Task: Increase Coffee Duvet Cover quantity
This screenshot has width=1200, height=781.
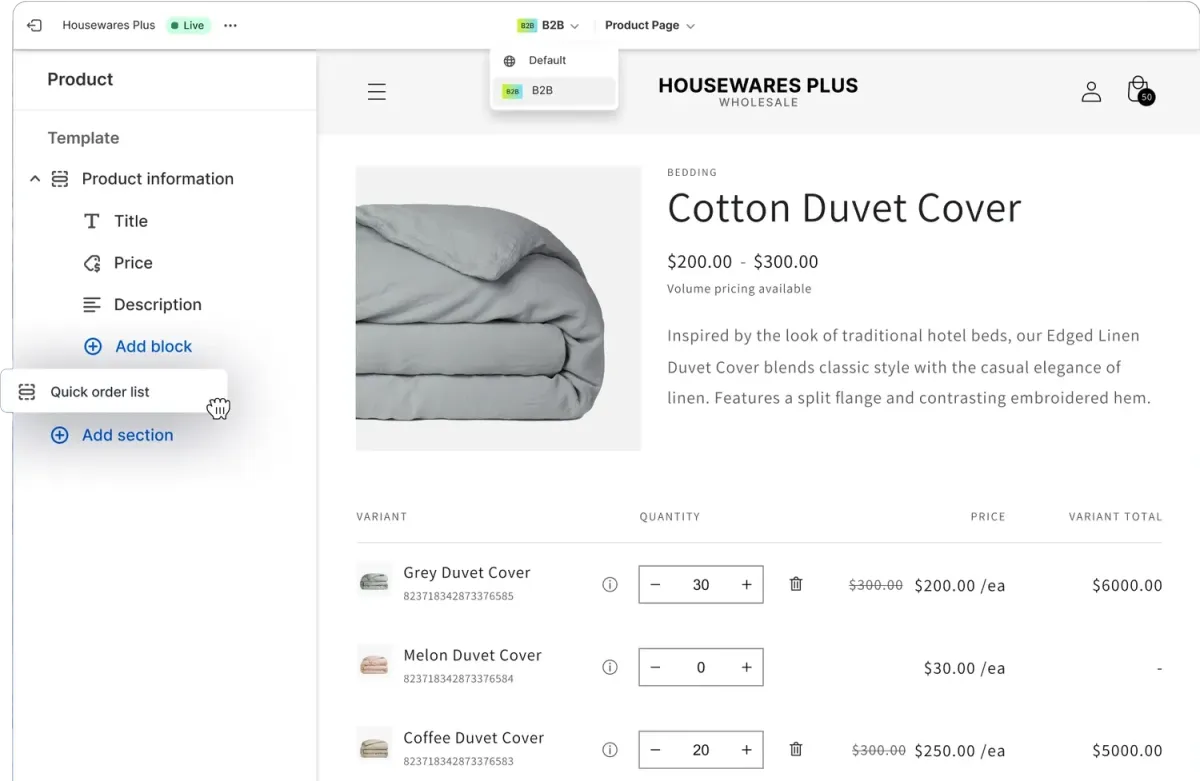Action: pyautogui.click(x=746, y=750)
